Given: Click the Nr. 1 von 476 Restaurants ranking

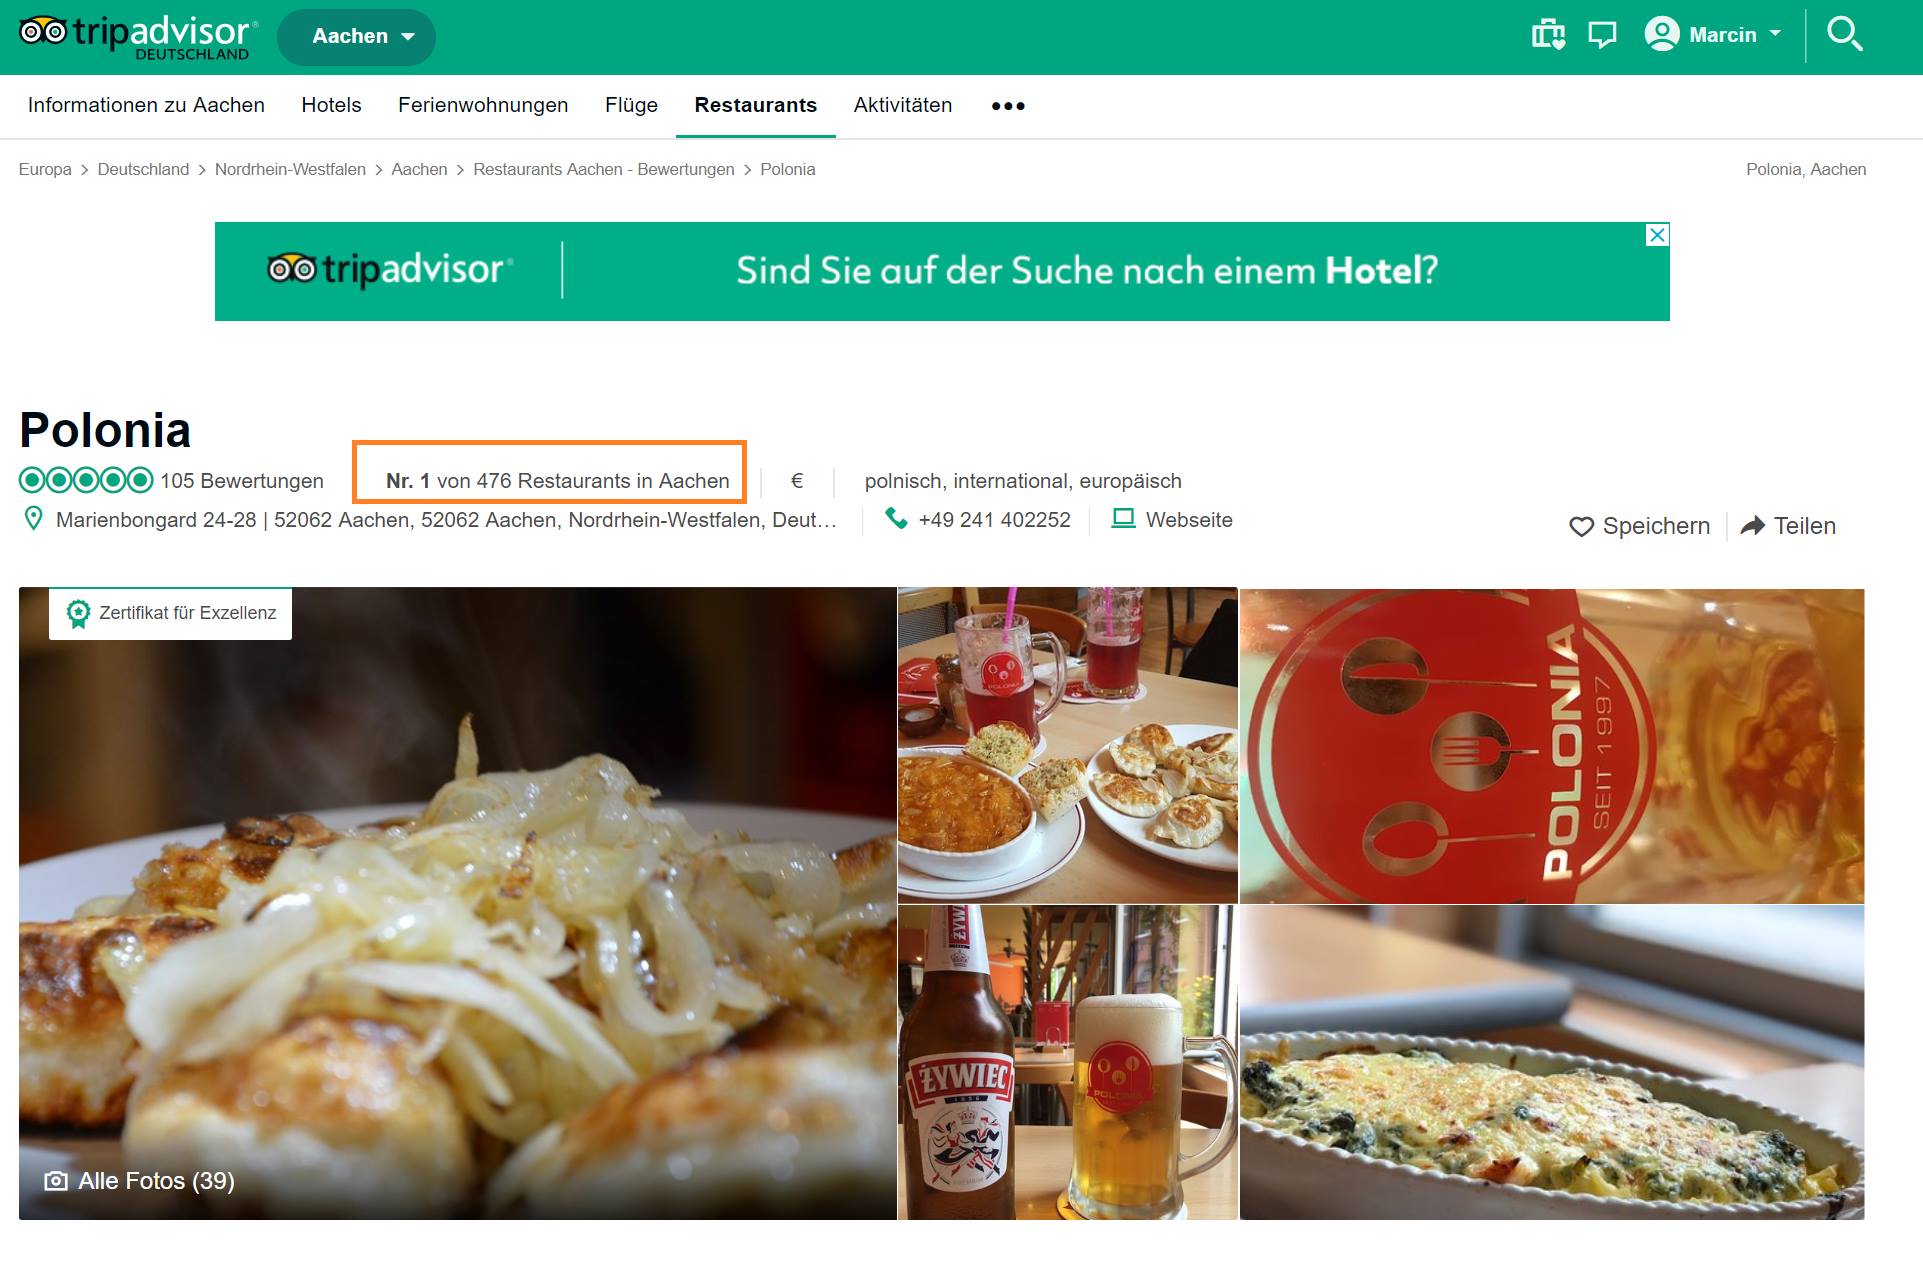Looking at the screenshot, I should [x=558, y=481].
